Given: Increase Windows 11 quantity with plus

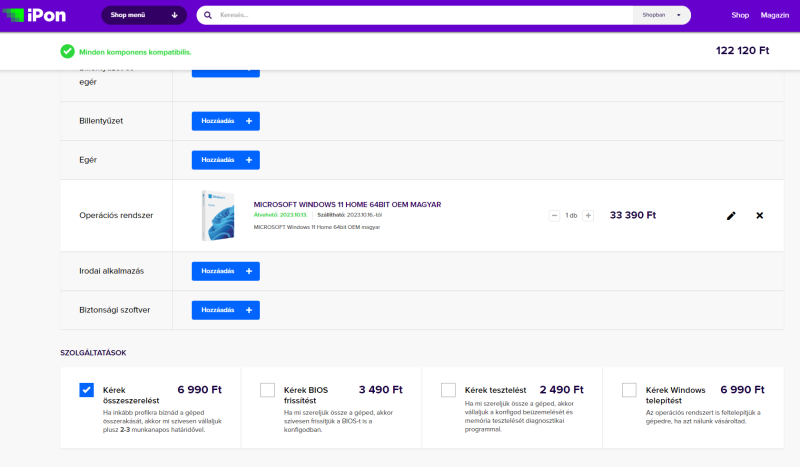Looking at the screenshot, I should [588, 215].
